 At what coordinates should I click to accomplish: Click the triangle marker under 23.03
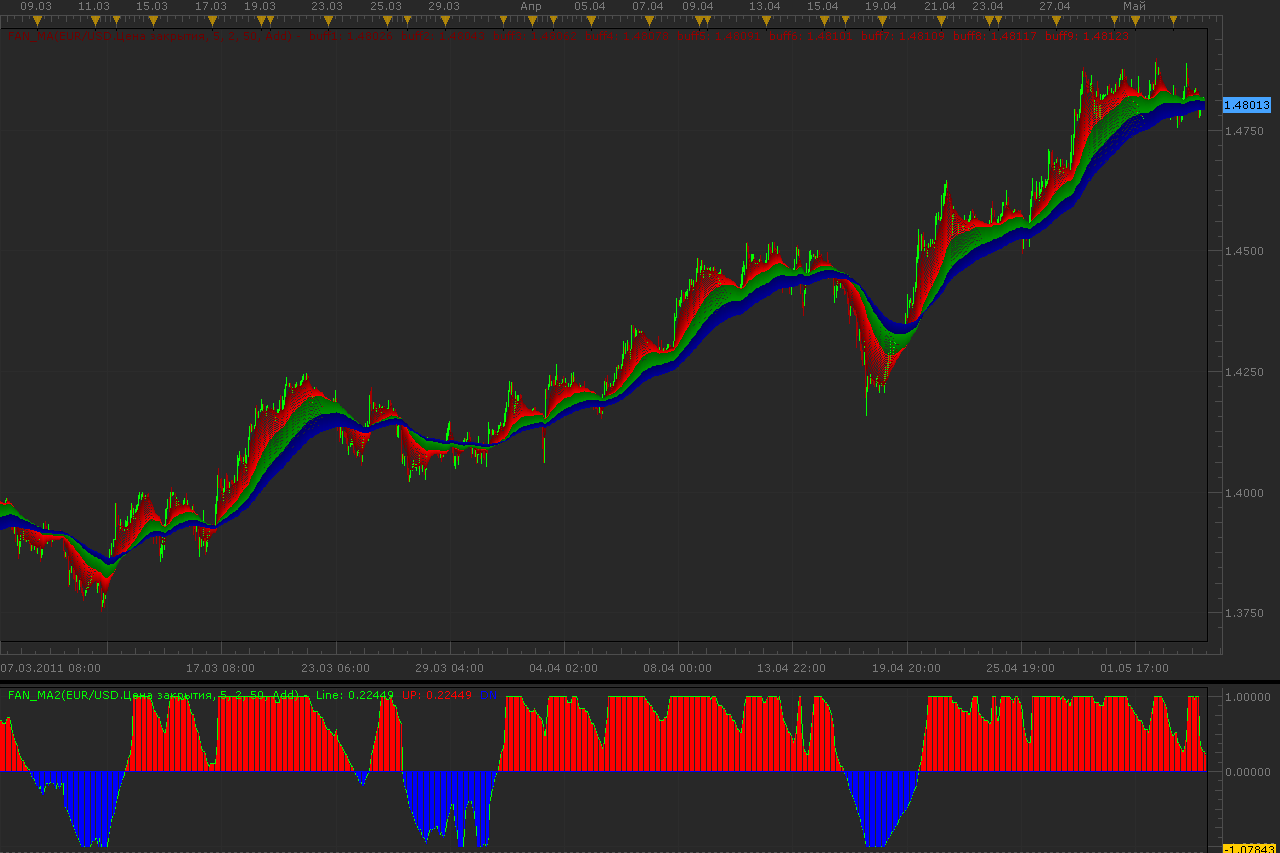[329, 20]
